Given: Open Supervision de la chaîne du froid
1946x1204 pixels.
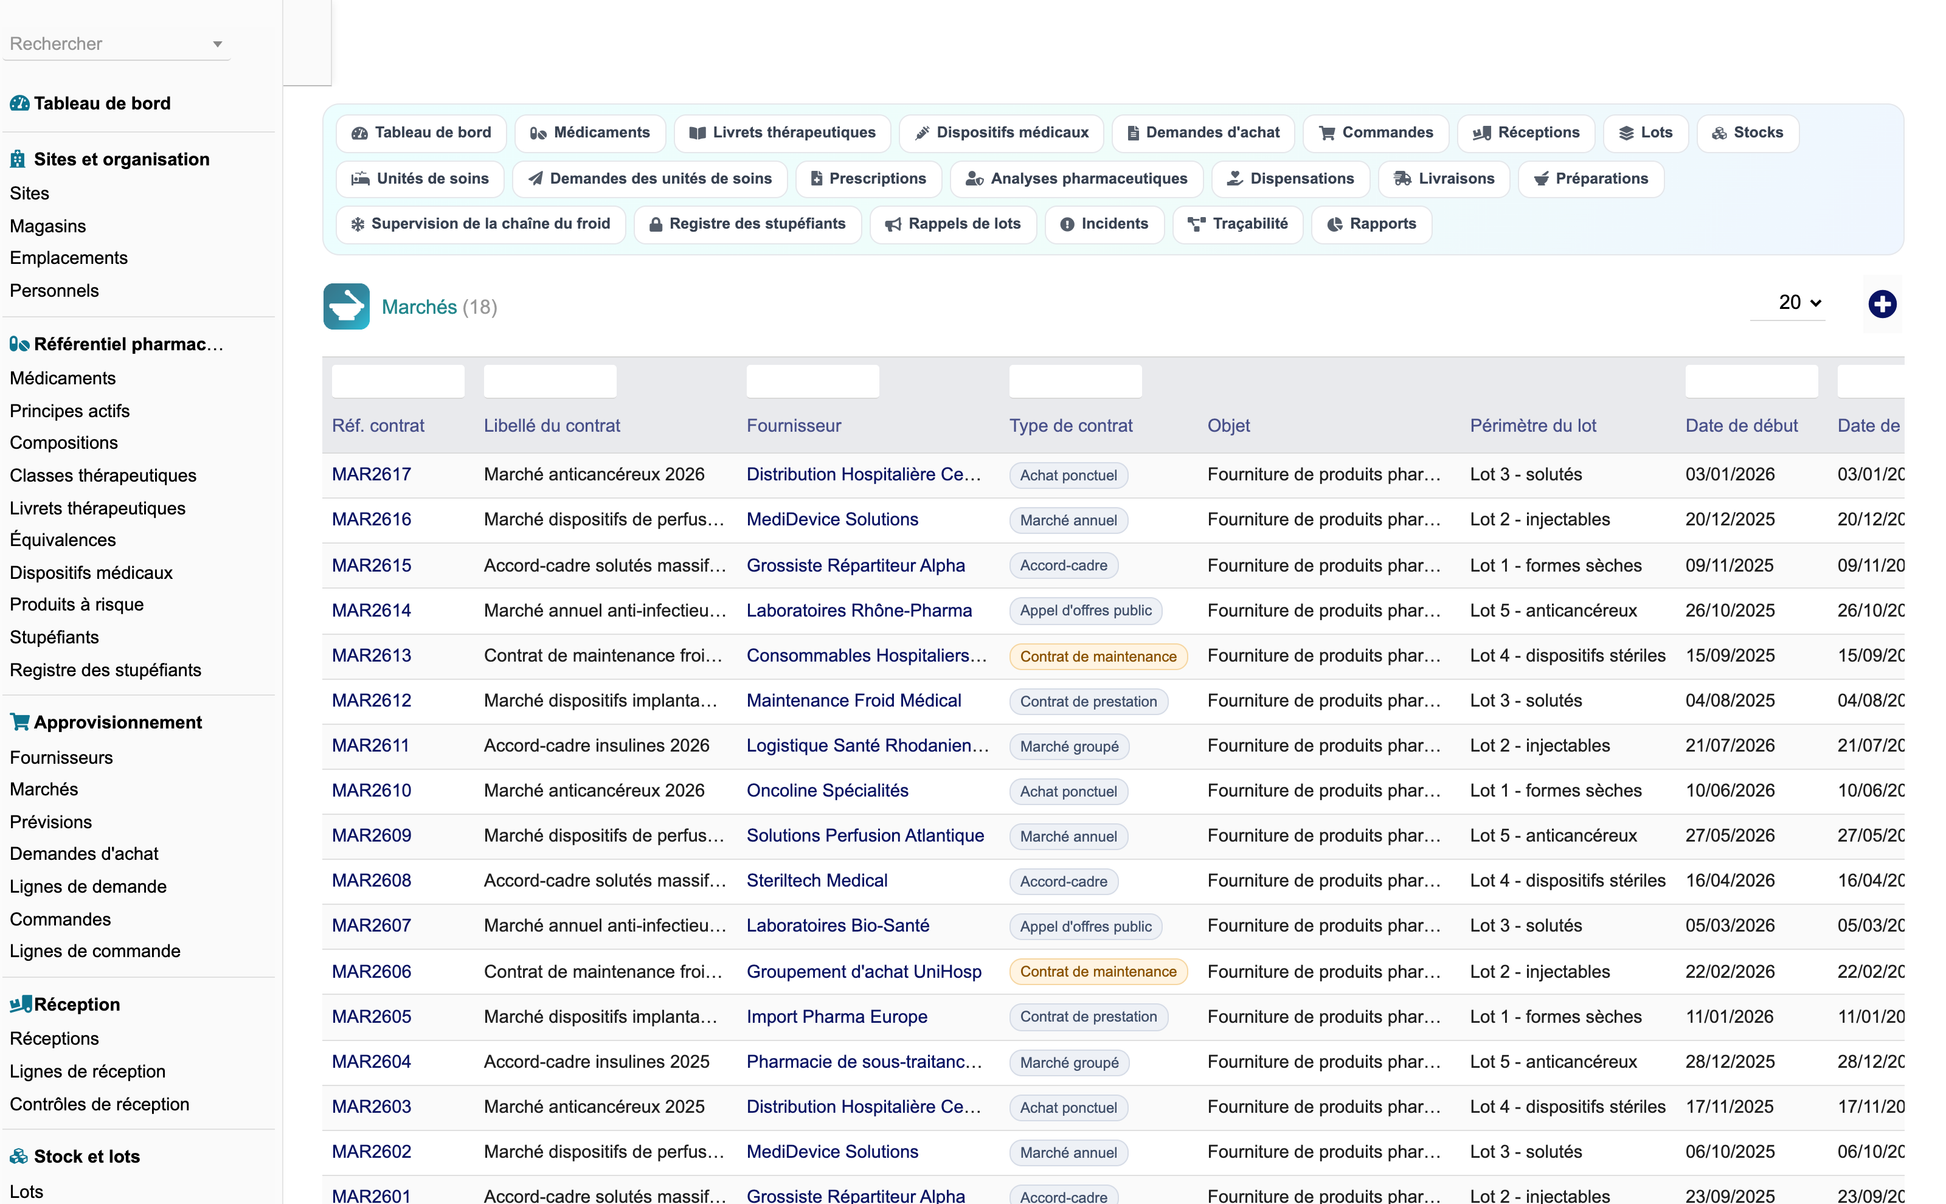Looking at the screenshot, I should [481, 224].
